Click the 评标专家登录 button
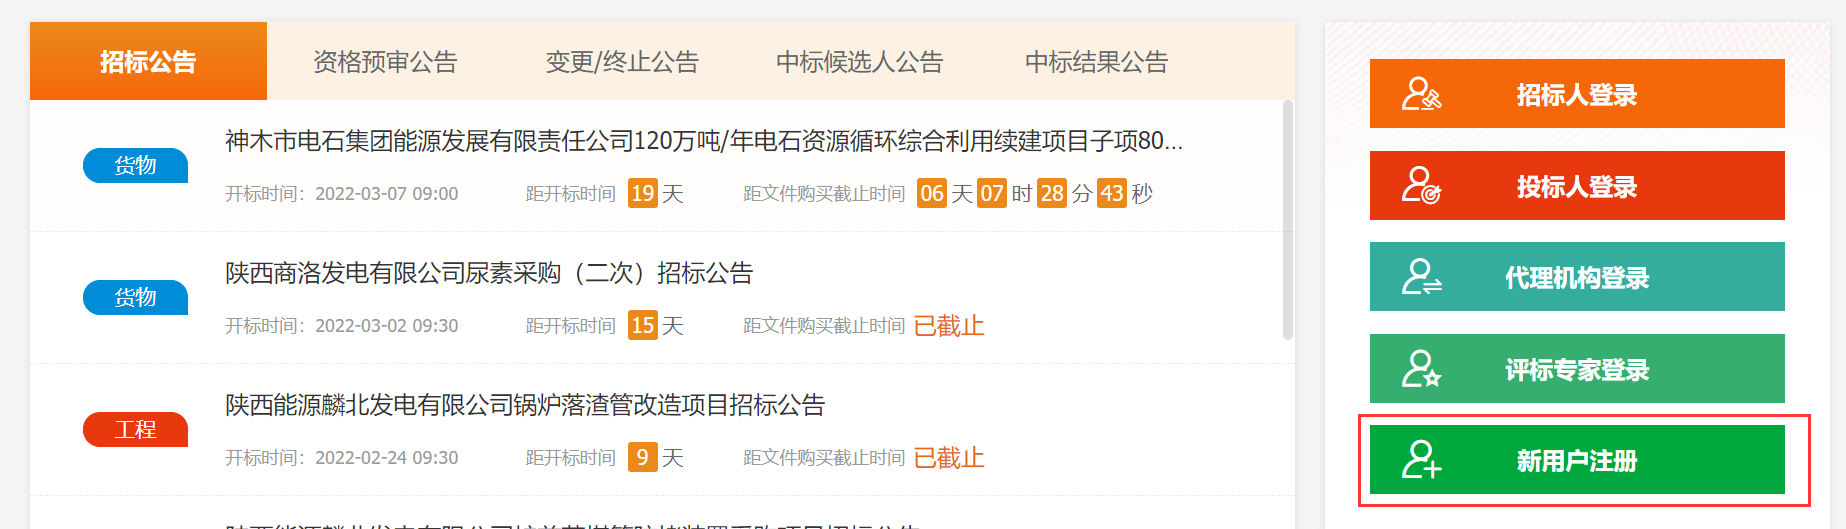1846x529 pixels. [x=1577, y=369]
